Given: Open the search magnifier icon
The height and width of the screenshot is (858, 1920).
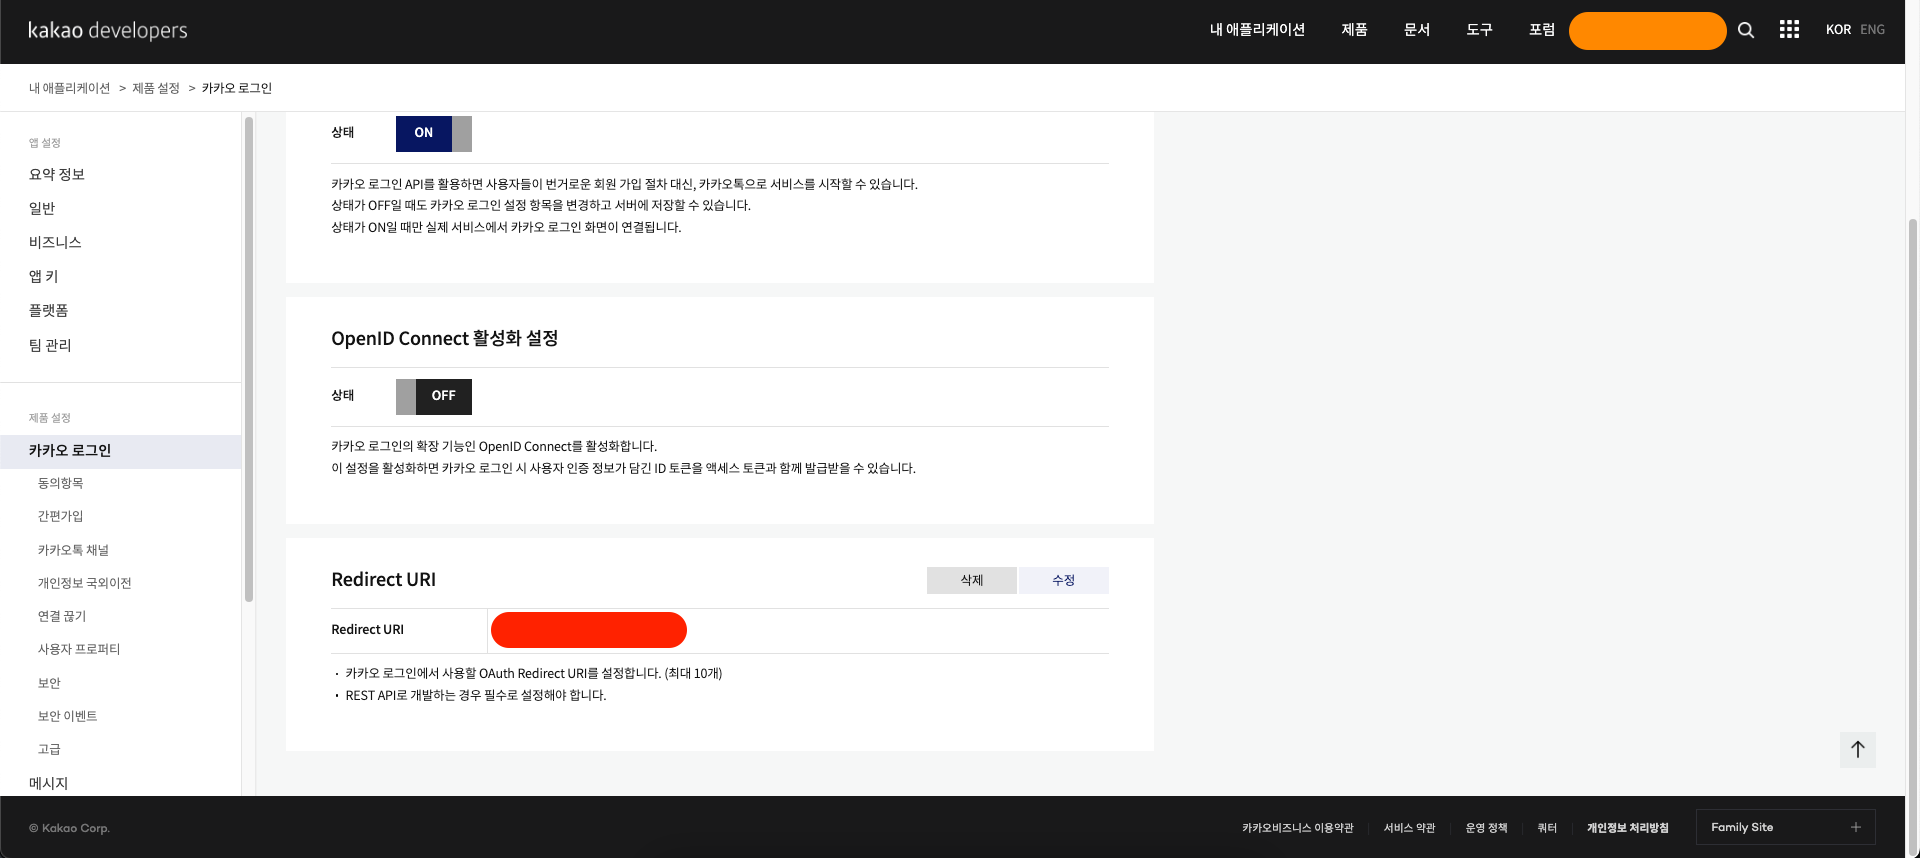Looking at the screenshot, I should (1746, 30).
